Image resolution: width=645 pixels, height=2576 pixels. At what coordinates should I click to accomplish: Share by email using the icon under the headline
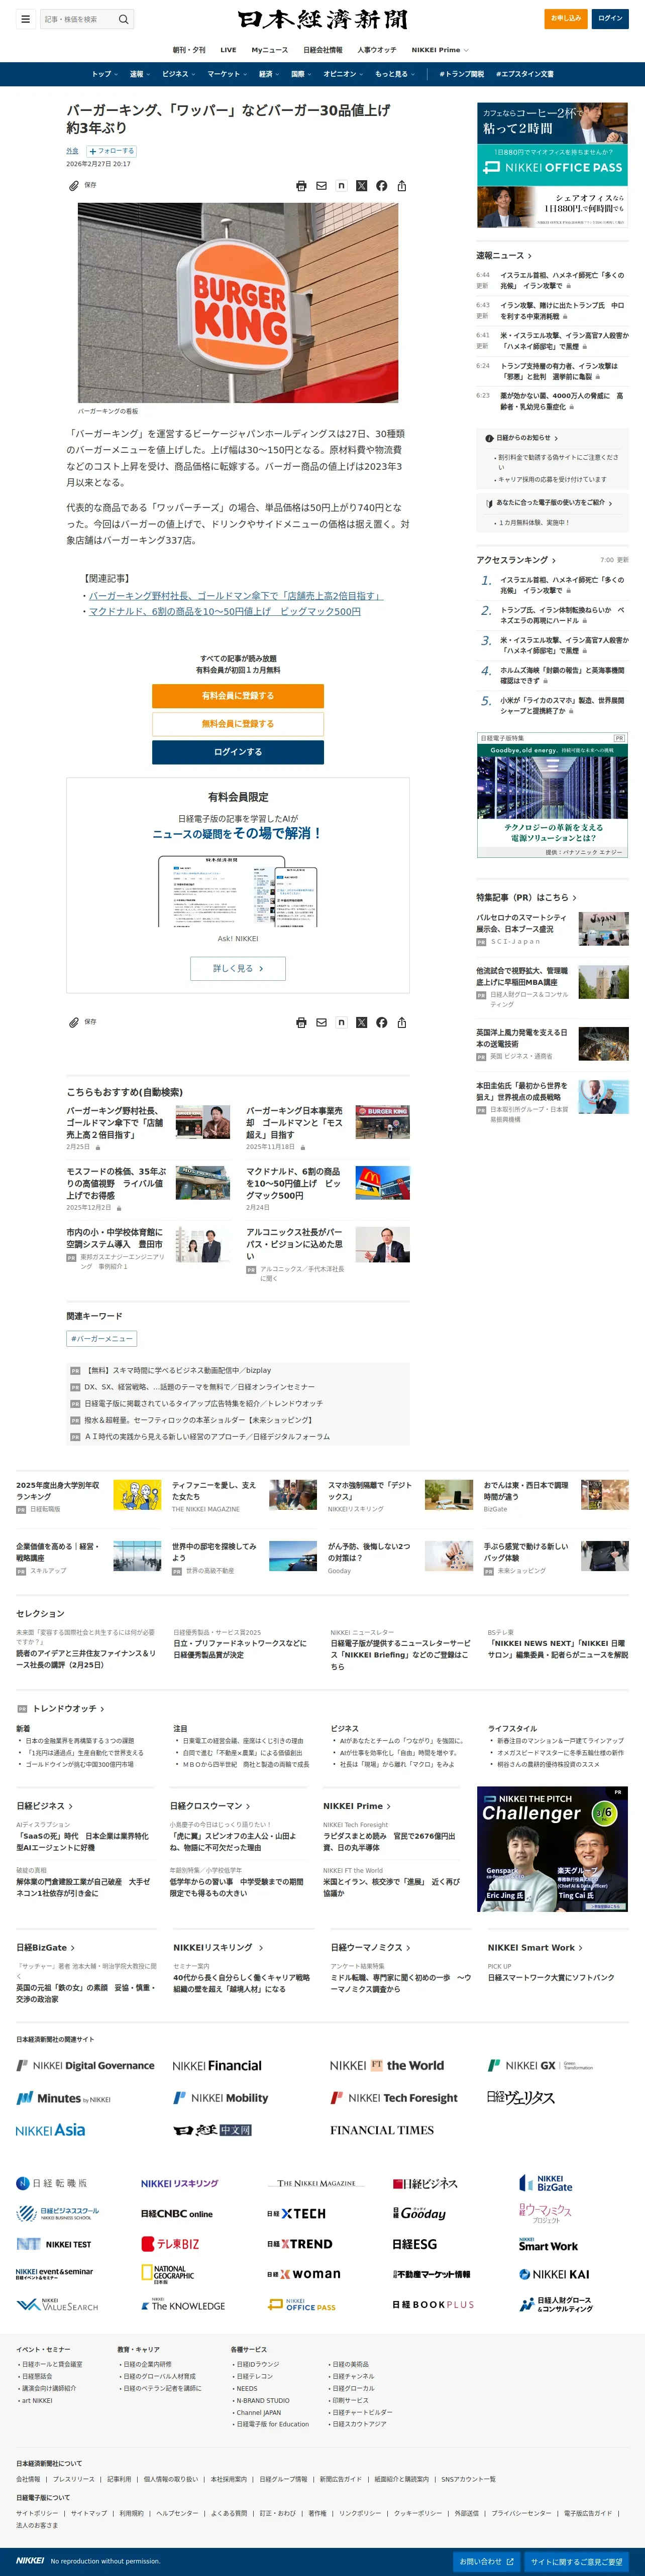point(321,186)
